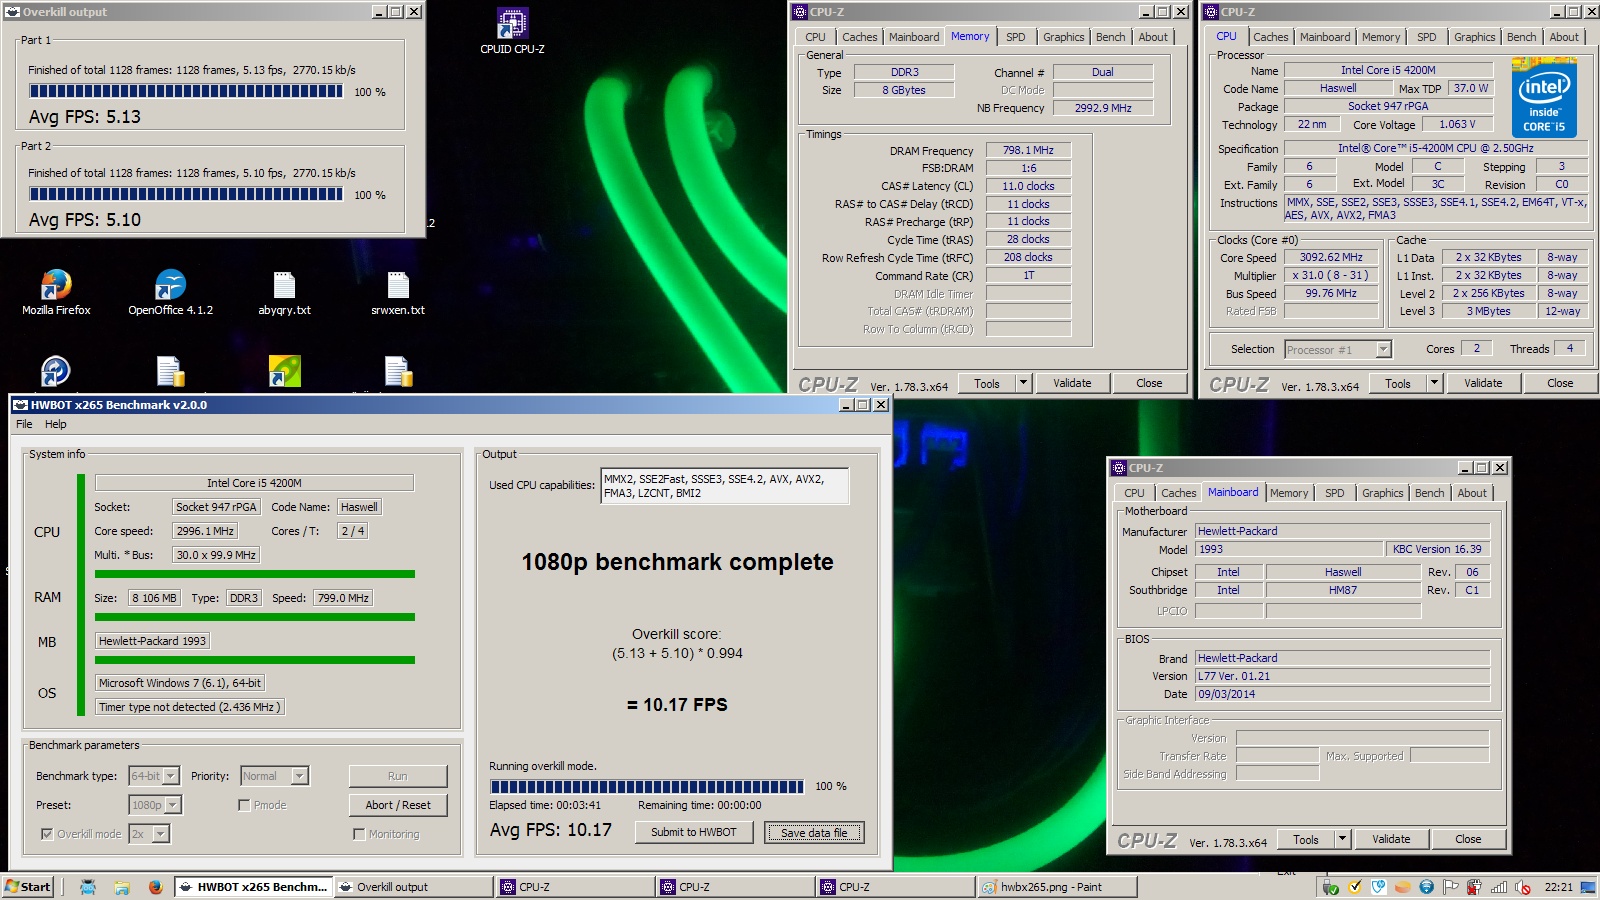Click the Submit to HWBOT button
Image resolution: width=1600 pixels, height=900 pixels.
coord(694,832)
